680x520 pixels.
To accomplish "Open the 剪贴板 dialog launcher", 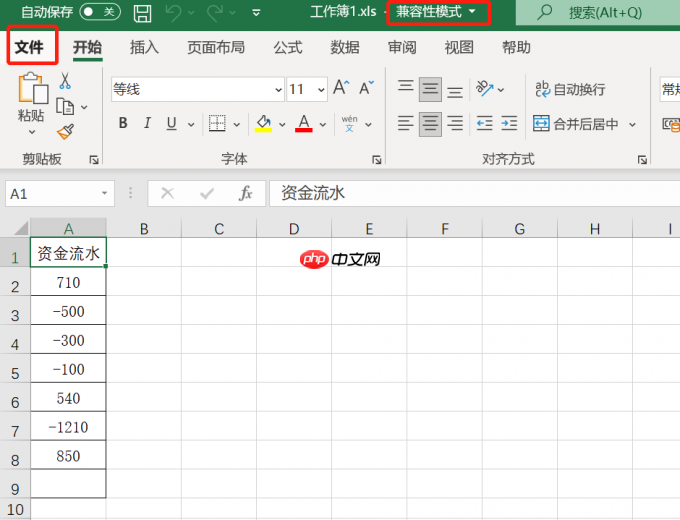I will (x=94, y=160).
